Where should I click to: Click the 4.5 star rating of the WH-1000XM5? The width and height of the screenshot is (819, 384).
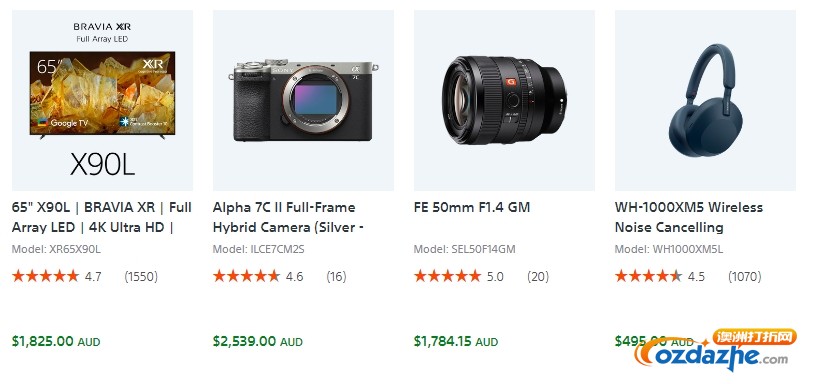coord(660,276)
